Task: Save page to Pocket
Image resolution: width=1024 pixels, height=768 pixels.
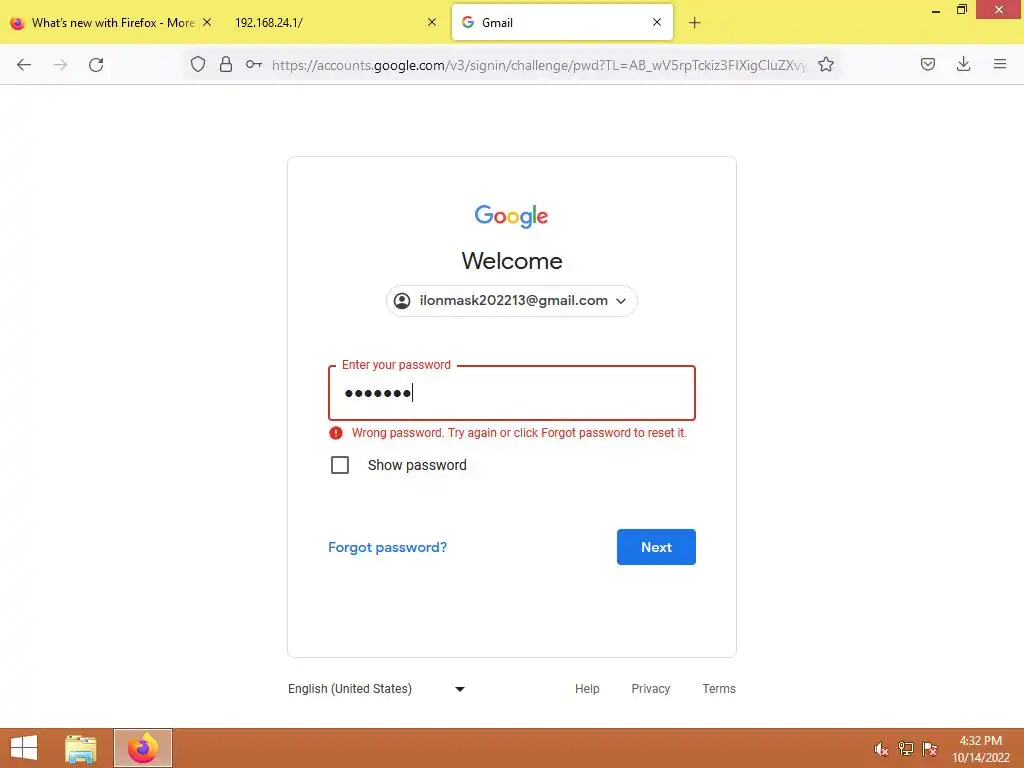Action: [x=928, y=64]
